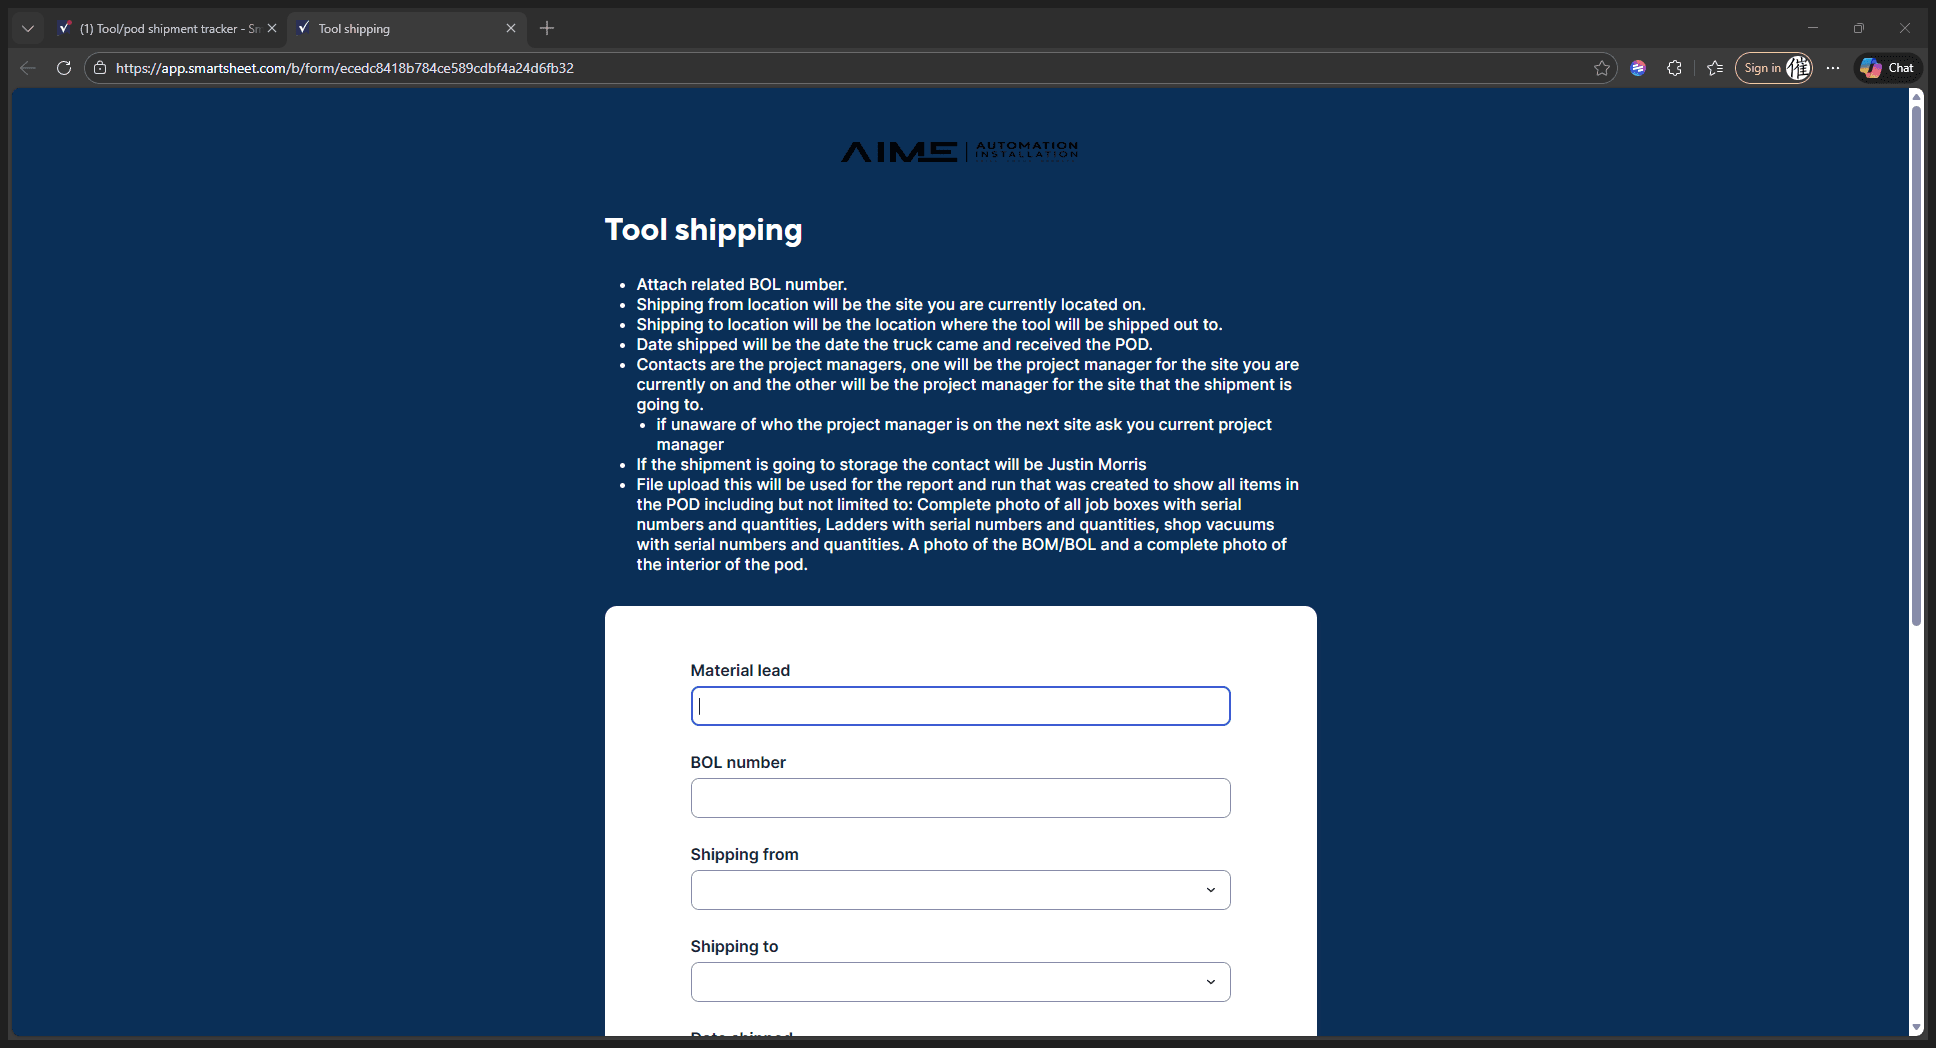
Task: View site information lock icon
Action: pyautogui.click(x=100, y=68)
